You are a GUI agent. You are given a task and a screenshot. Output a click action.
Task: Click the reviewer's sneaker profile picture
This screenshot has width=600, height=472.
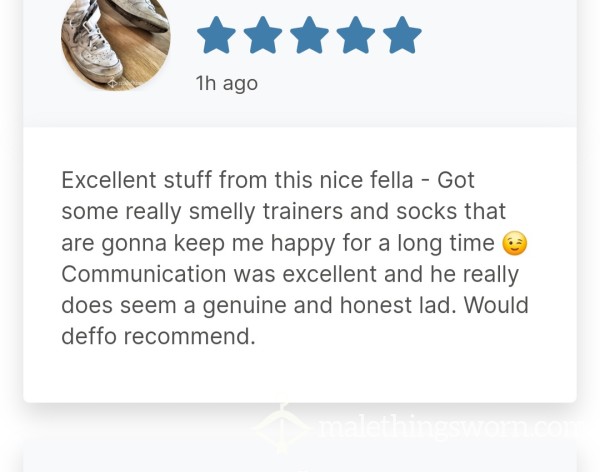116,44
